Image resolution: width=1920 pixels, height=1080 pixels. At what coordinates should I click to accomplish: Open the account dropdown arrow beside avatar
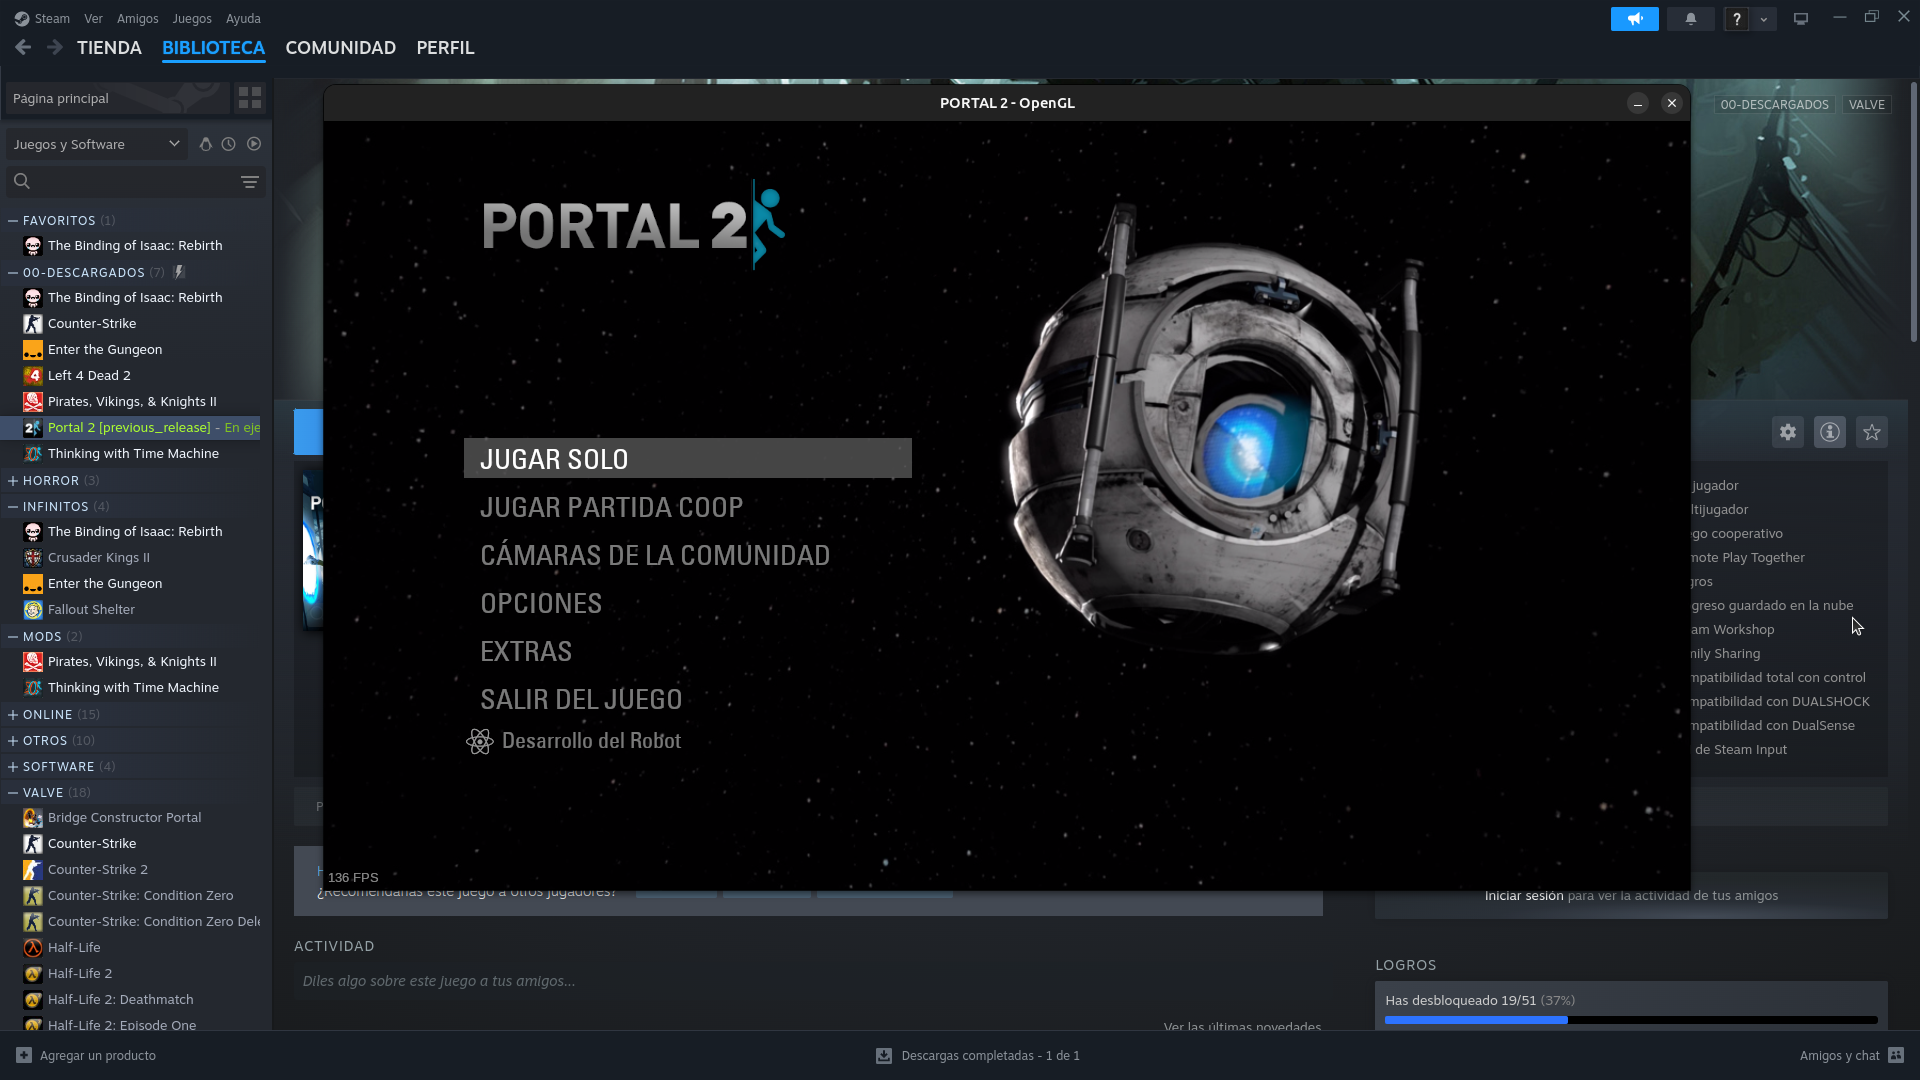click(x=1764, y=19)
